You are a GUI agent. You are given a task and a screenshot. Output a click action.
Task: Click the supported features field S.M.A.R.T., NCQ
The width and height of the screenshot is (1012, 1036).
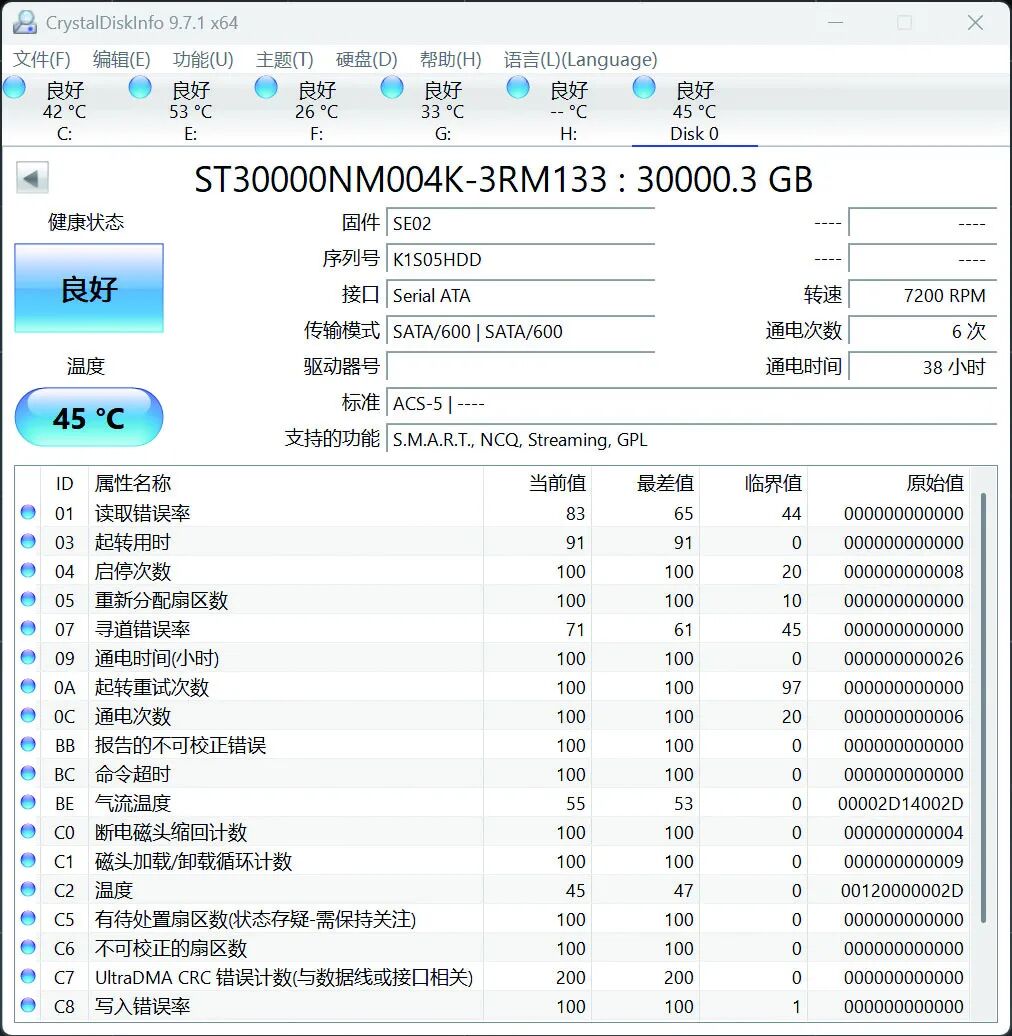692,439
